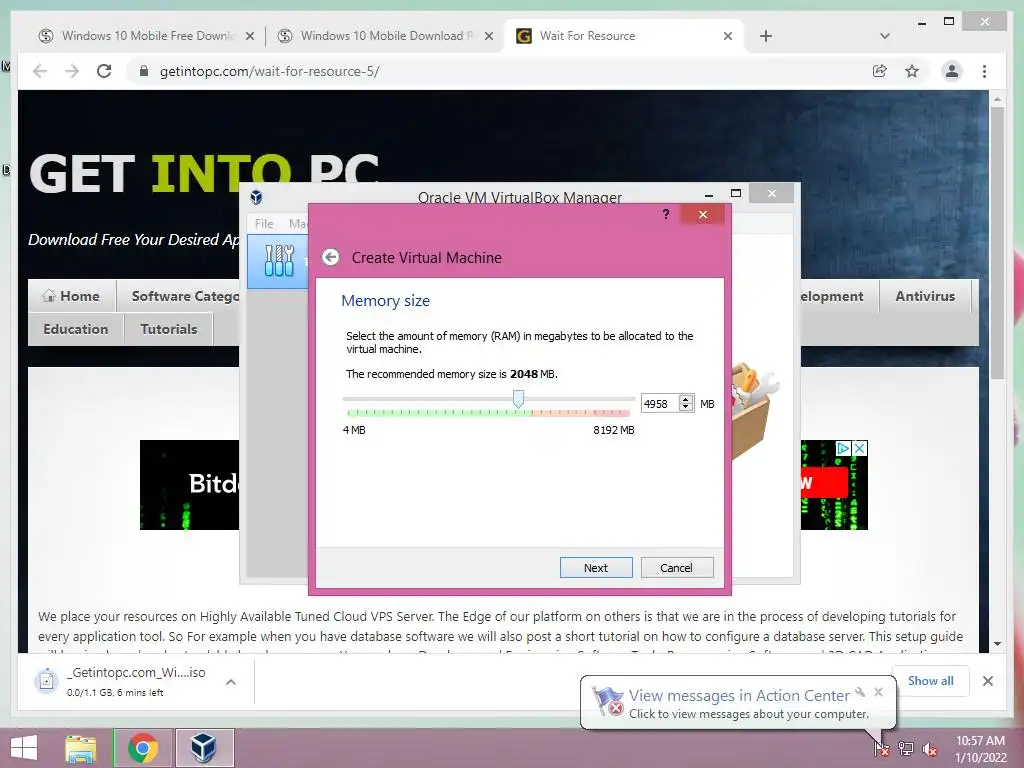Open File Explorer from taskbar
This screenshot has height=768, width=1024.
80,748
